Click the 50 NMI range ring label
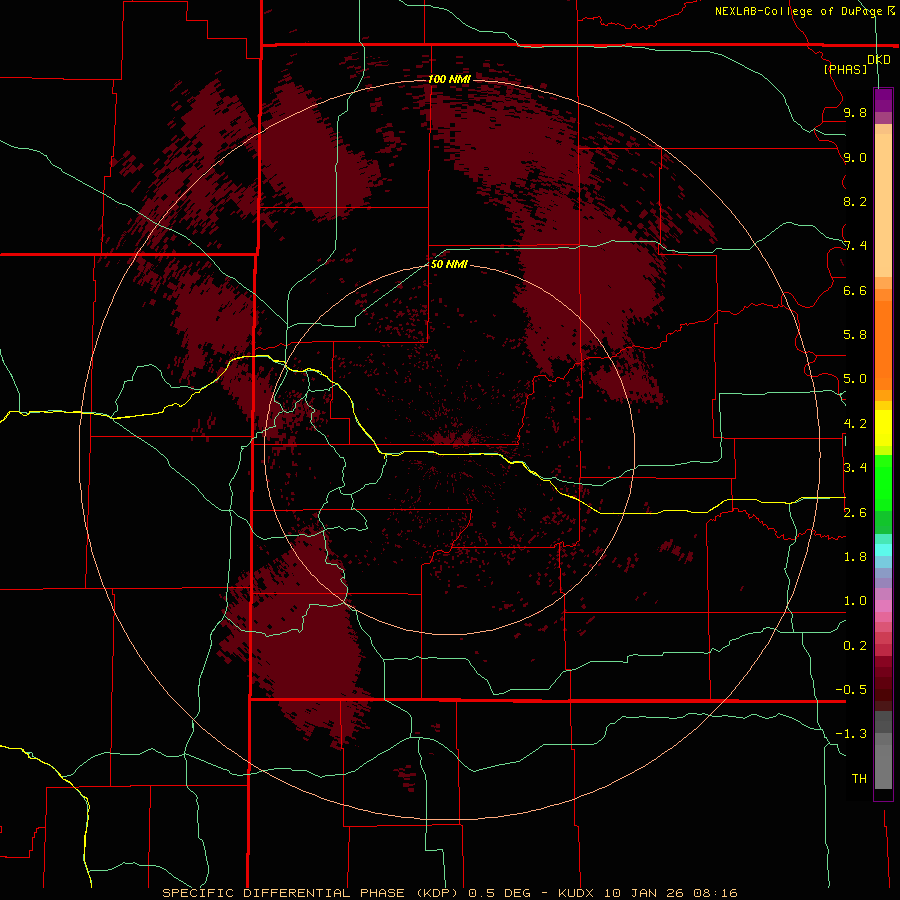 (x=449, y=264)
